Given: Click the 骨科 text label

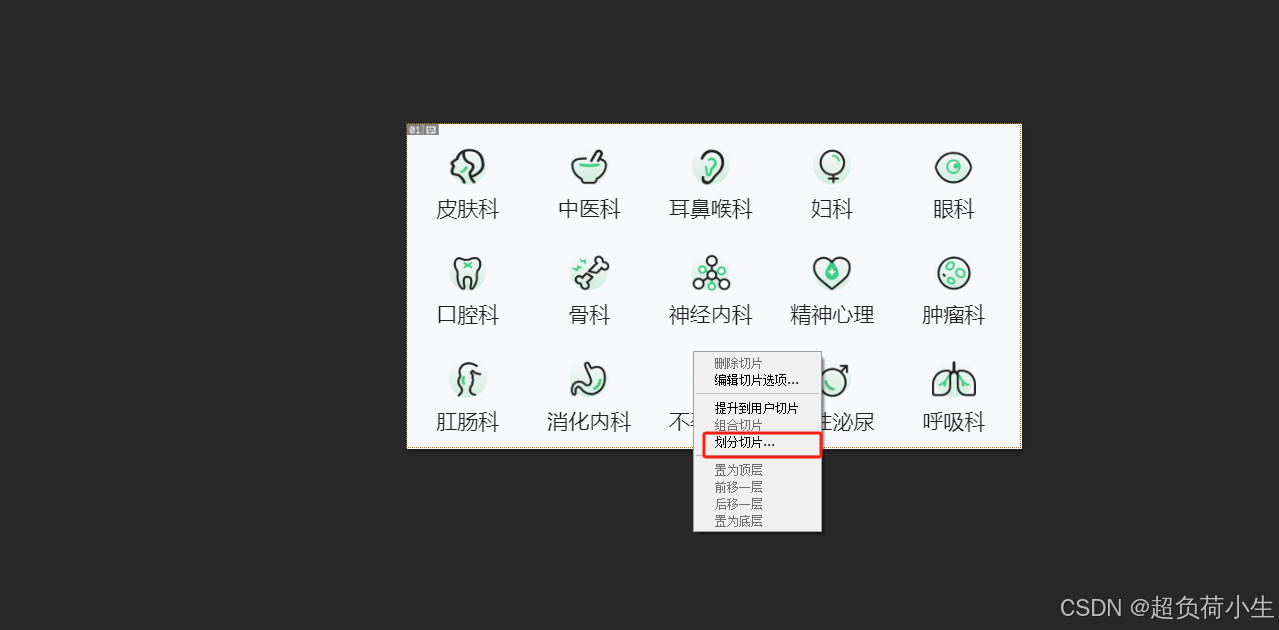Looking at the screenshot, I should [589, 316].
